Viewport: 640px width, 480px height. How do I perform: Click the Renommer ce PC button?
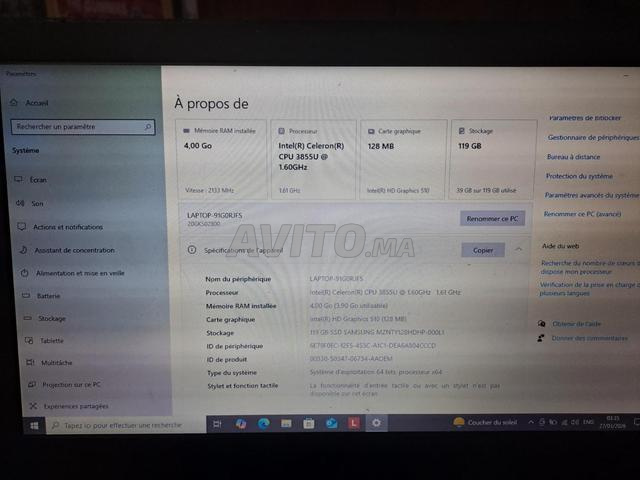click(x=492, y=218)
